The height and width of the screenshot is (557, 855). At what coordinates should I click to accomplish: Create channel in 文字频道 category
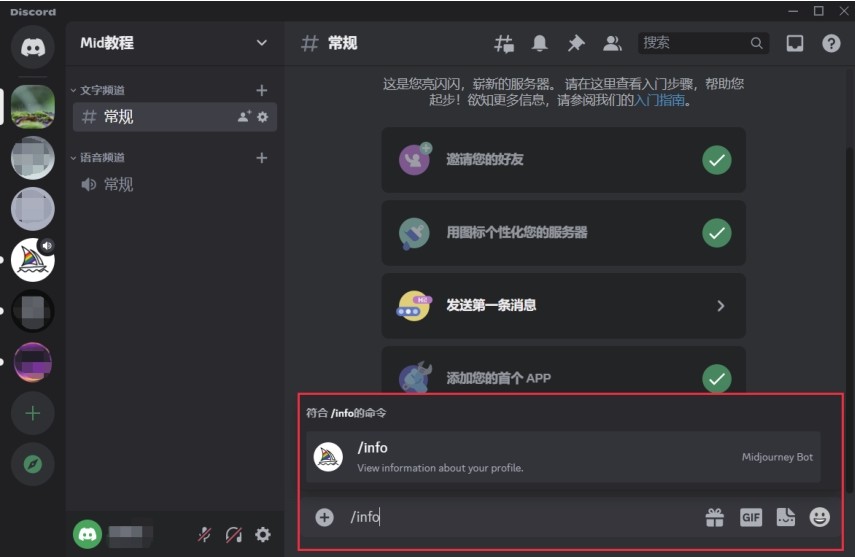coord(262,91)
